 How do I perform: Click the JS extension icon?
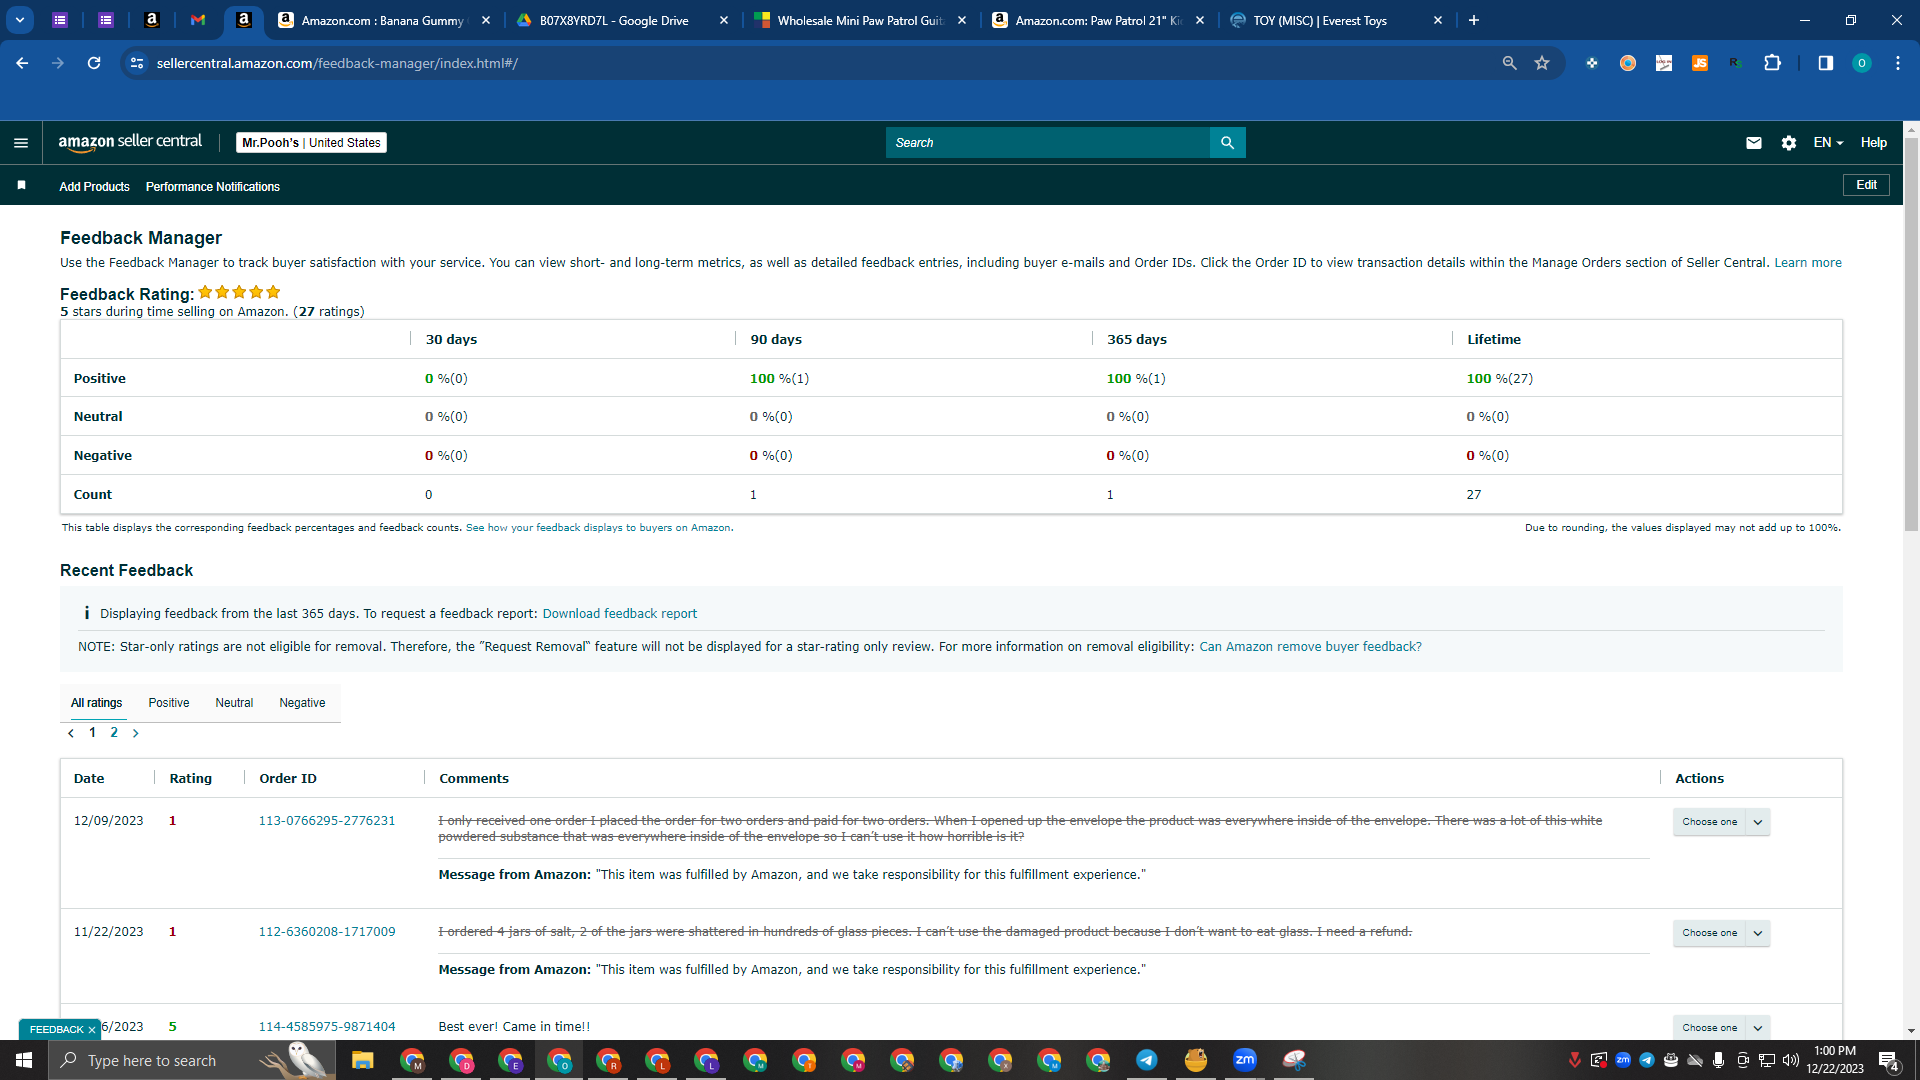pyautogui.click(x=1699, y=63)
